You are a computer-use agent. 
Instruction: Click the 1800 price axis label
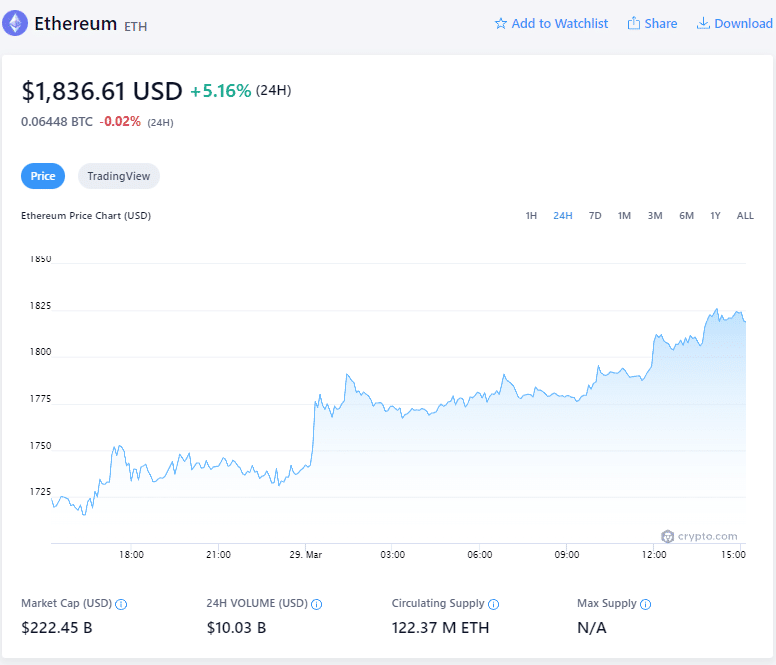coord(40,352)
